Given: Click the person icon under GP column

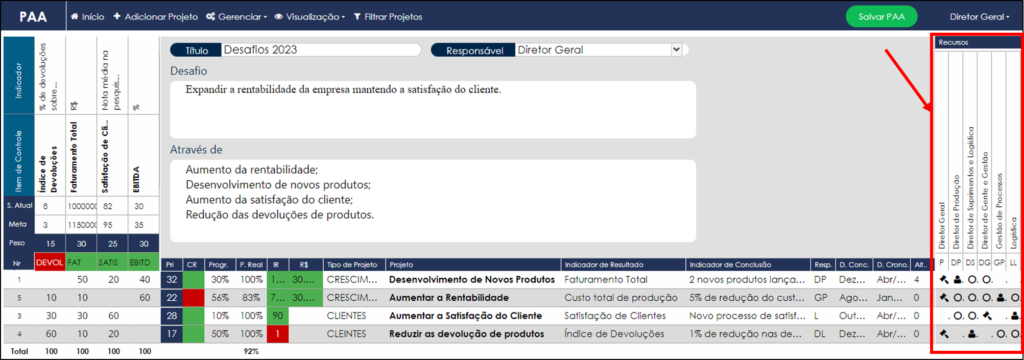Looking at the screenshot, I should point(1000,297).
